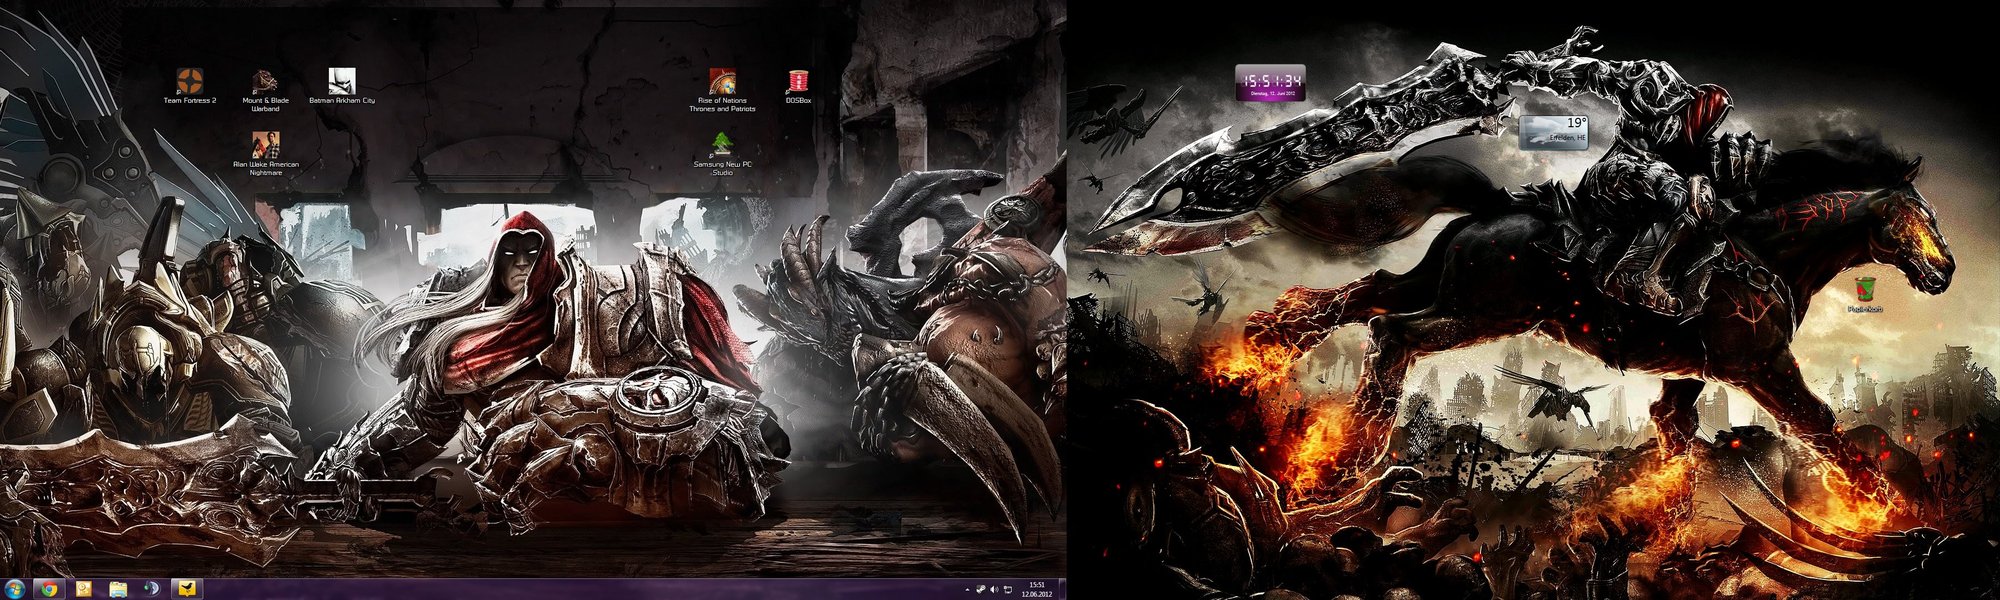Open the volume speaker control in tray
This screenshot has width=2000, height=600.
coord(993,590)
